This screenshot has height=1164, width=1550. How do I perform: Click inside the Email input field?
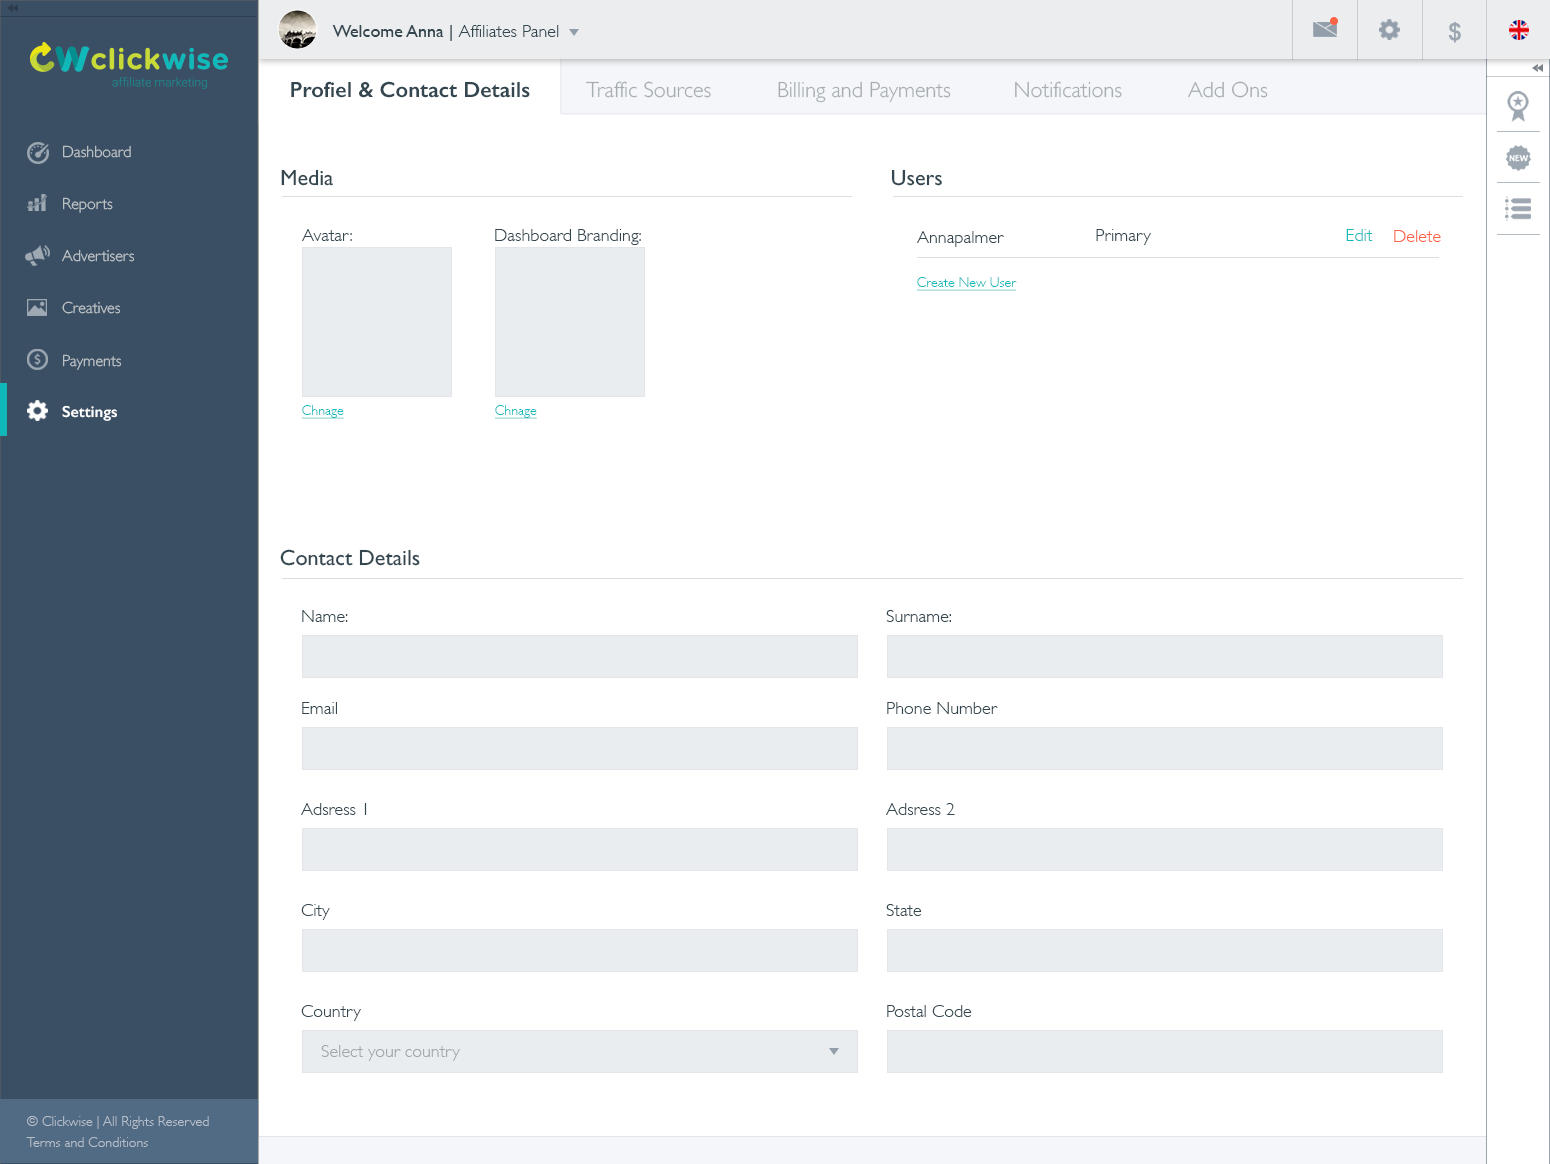[x=579, y=748]
